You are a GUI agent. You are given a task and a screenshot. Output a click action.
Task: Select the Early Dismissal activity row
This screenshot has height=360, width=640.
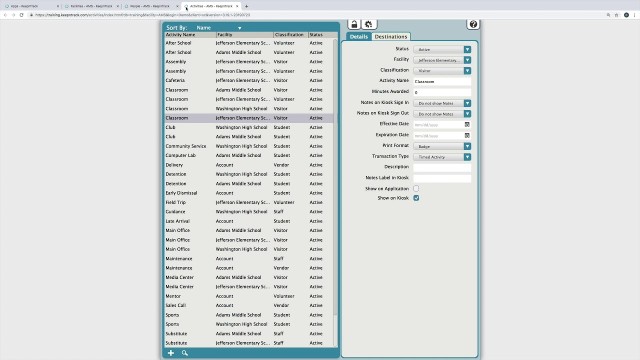click(249, 193)
